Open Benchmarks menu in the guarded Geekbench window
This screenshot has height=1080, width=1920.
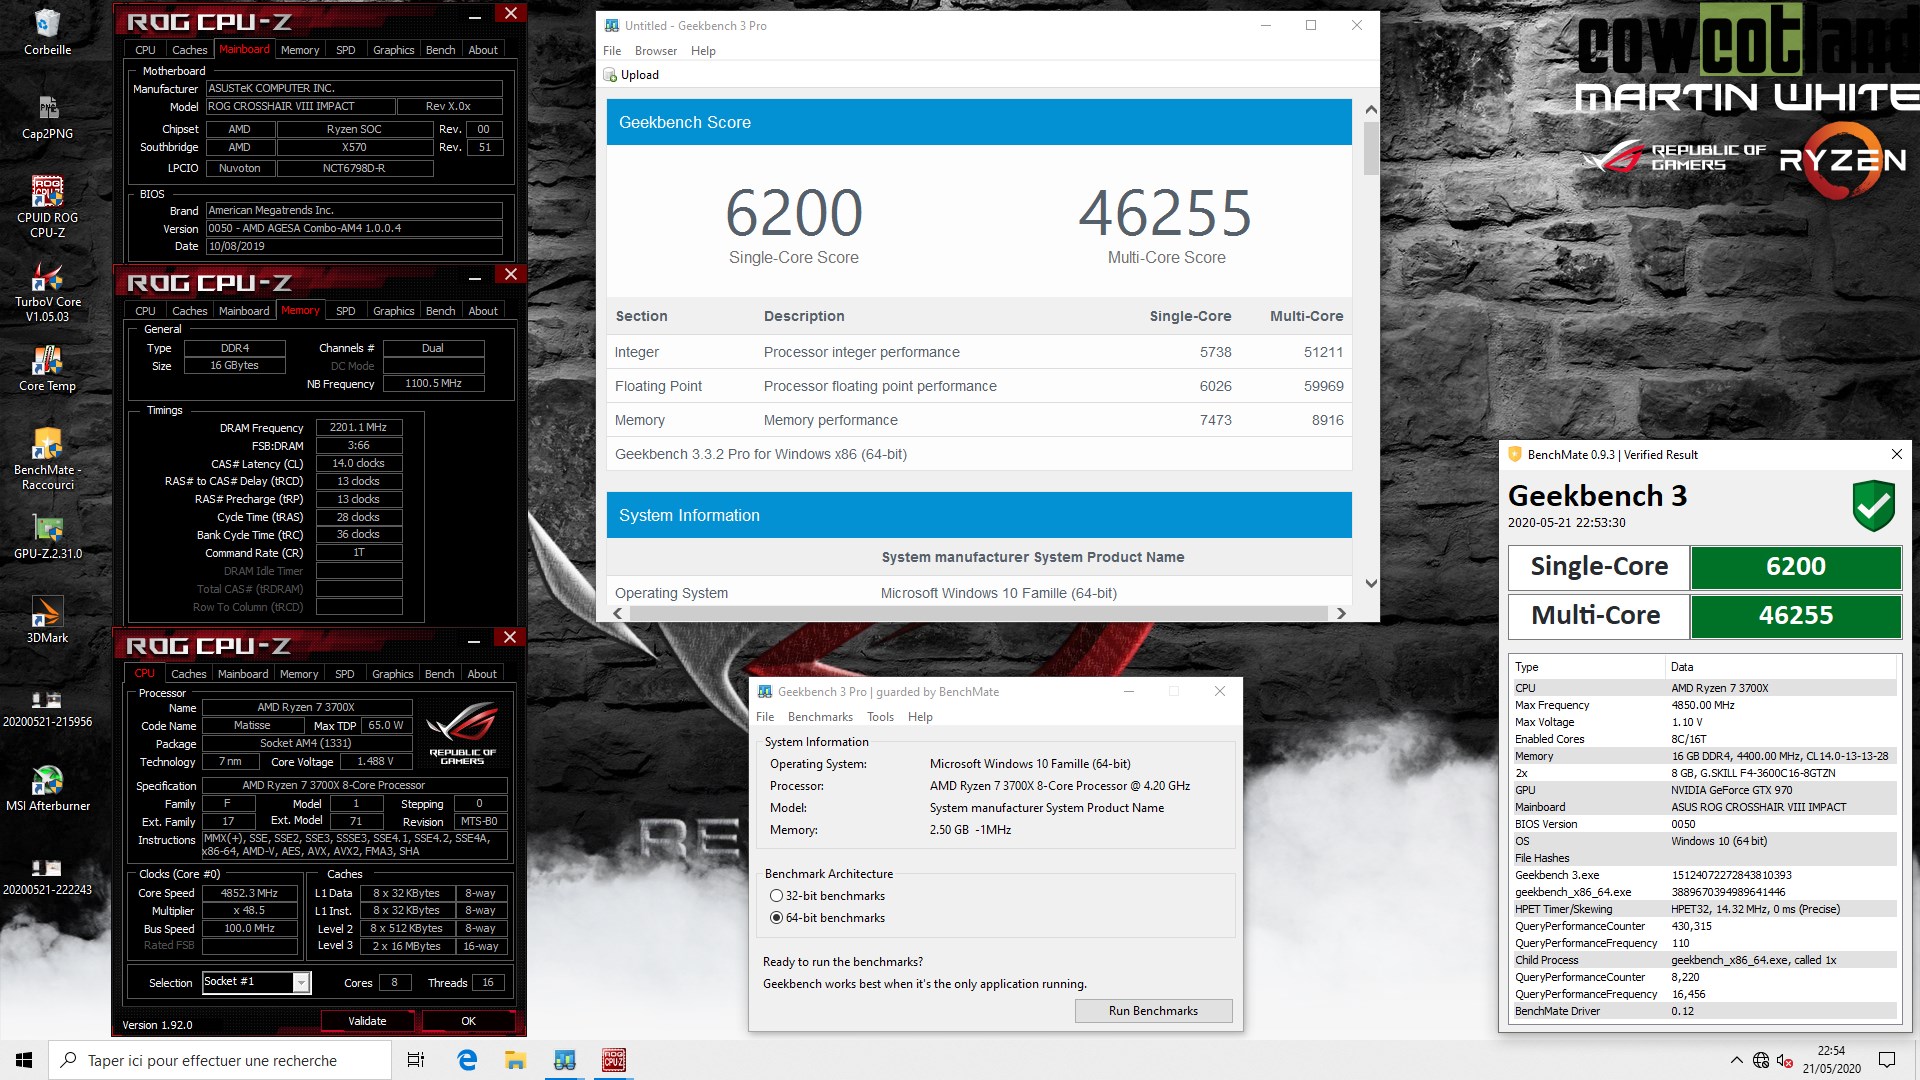click(820, 717)
